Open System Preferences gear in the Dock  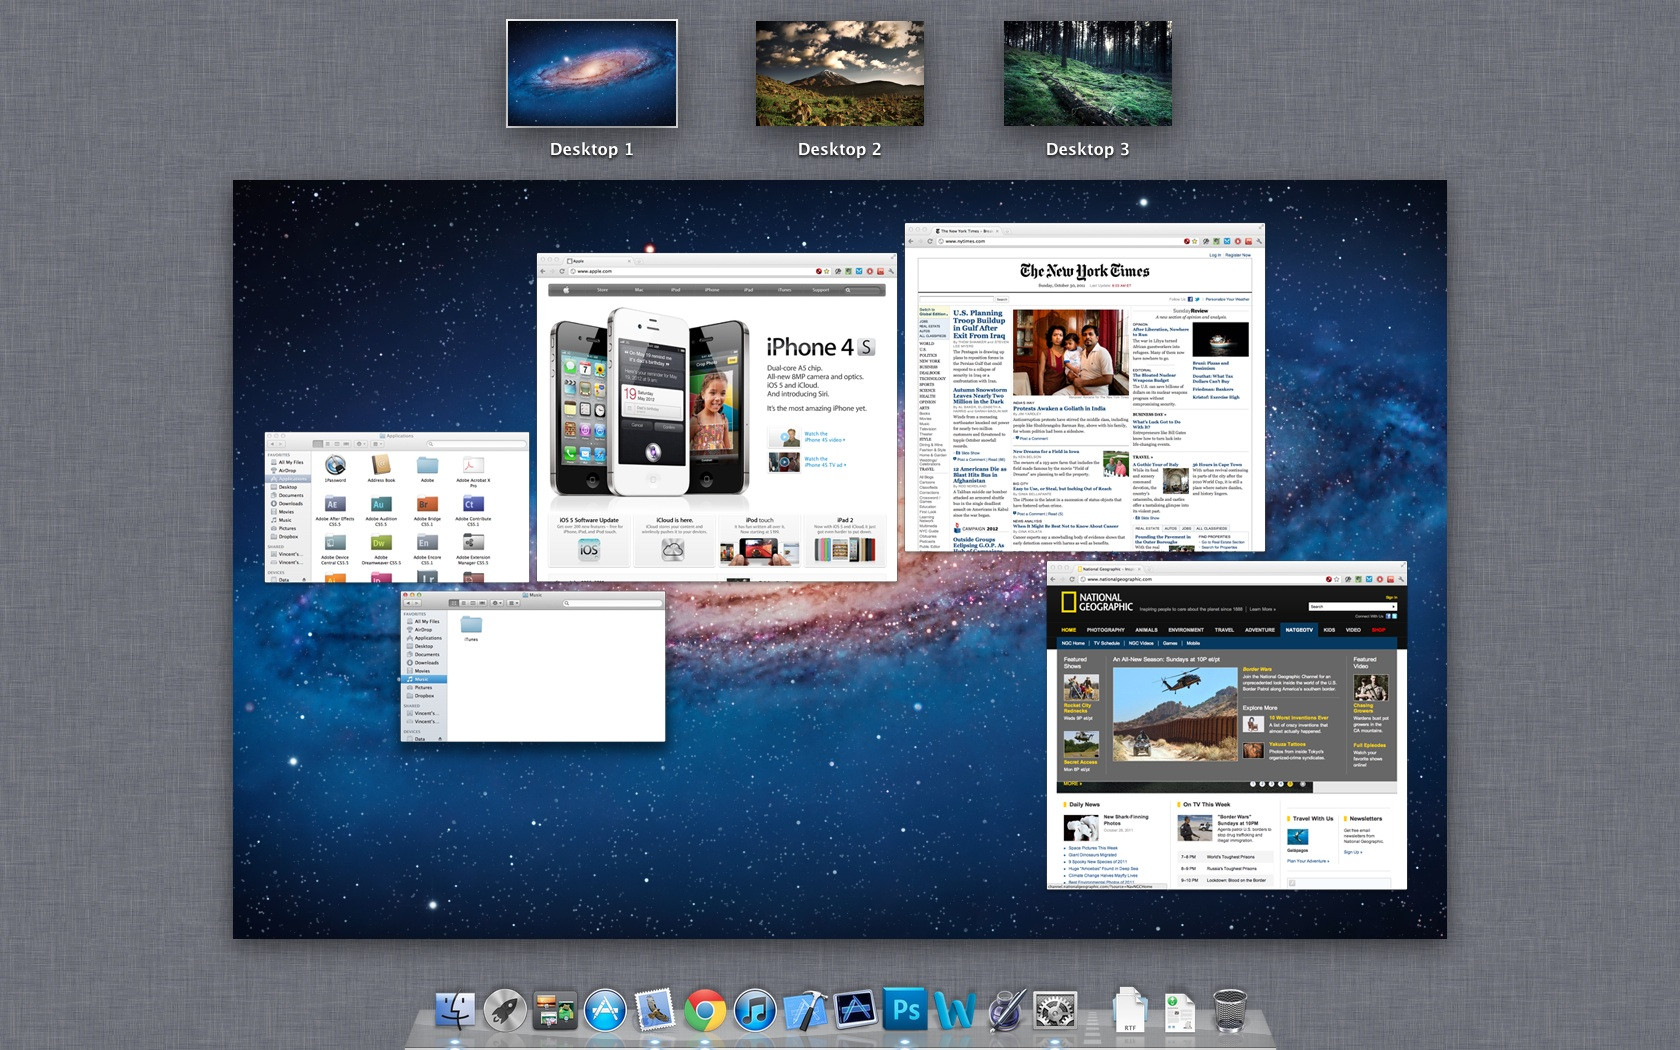point(1055,1011)
